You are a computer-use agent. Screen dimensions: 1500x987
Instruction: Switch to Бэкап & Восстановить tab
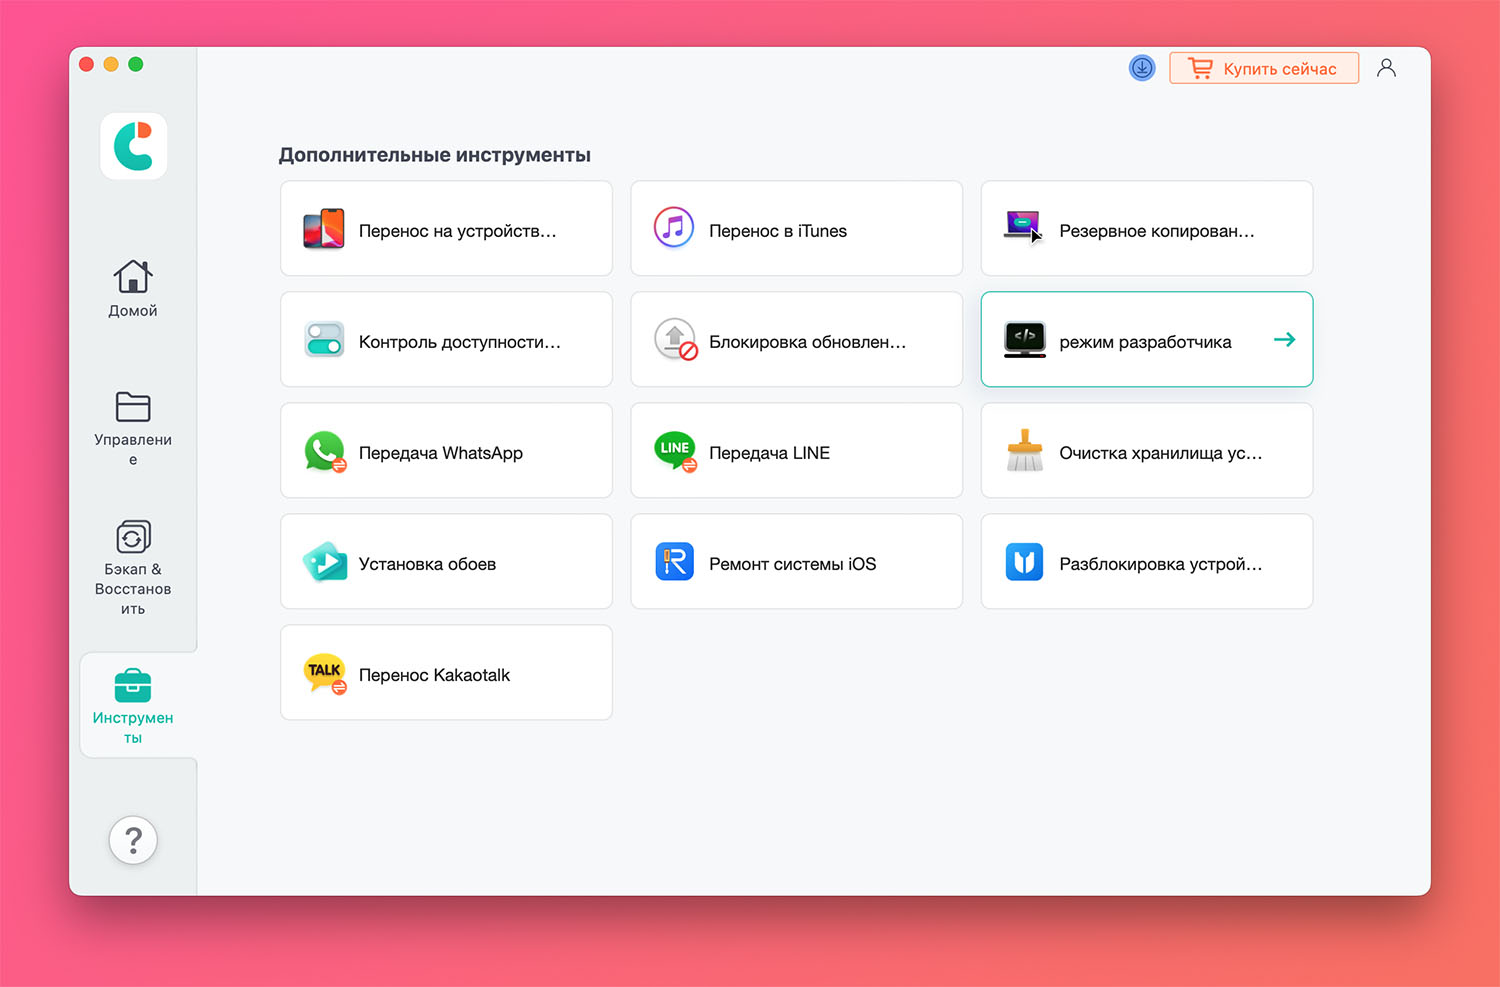pyautogui.click(x=133, y=568)
